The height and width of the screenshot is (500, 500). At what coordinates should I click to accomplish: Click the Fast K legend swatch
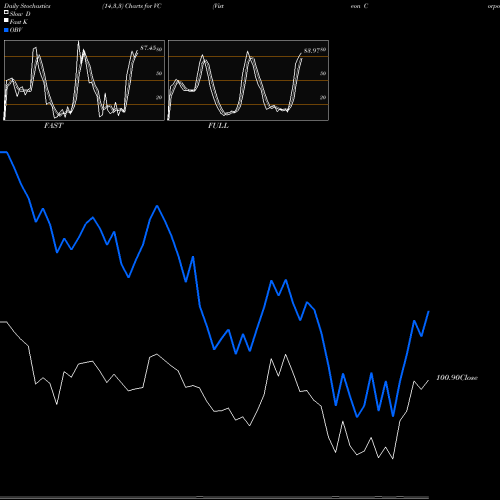coord(6,20)
